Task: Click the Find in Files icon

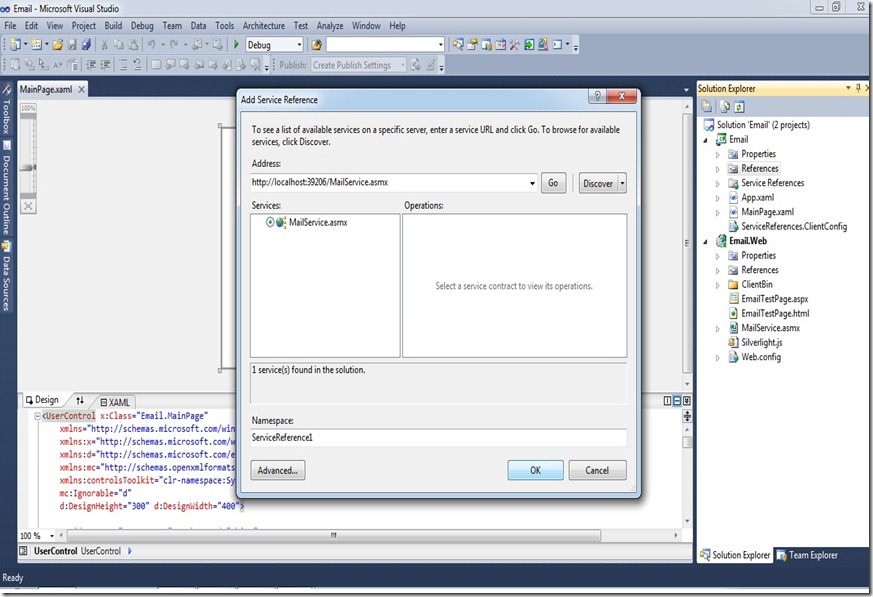Action: (316, 45)
